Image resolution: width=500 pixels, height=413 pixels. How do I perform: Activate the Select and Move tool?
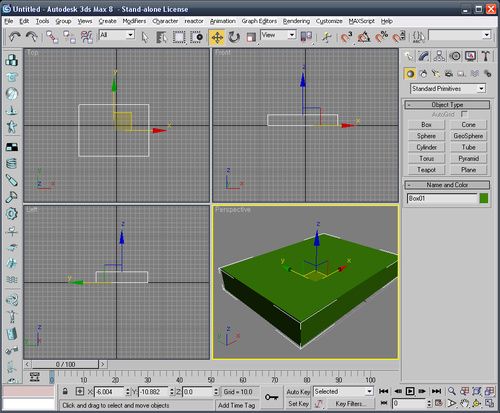(x=217, y=37)
